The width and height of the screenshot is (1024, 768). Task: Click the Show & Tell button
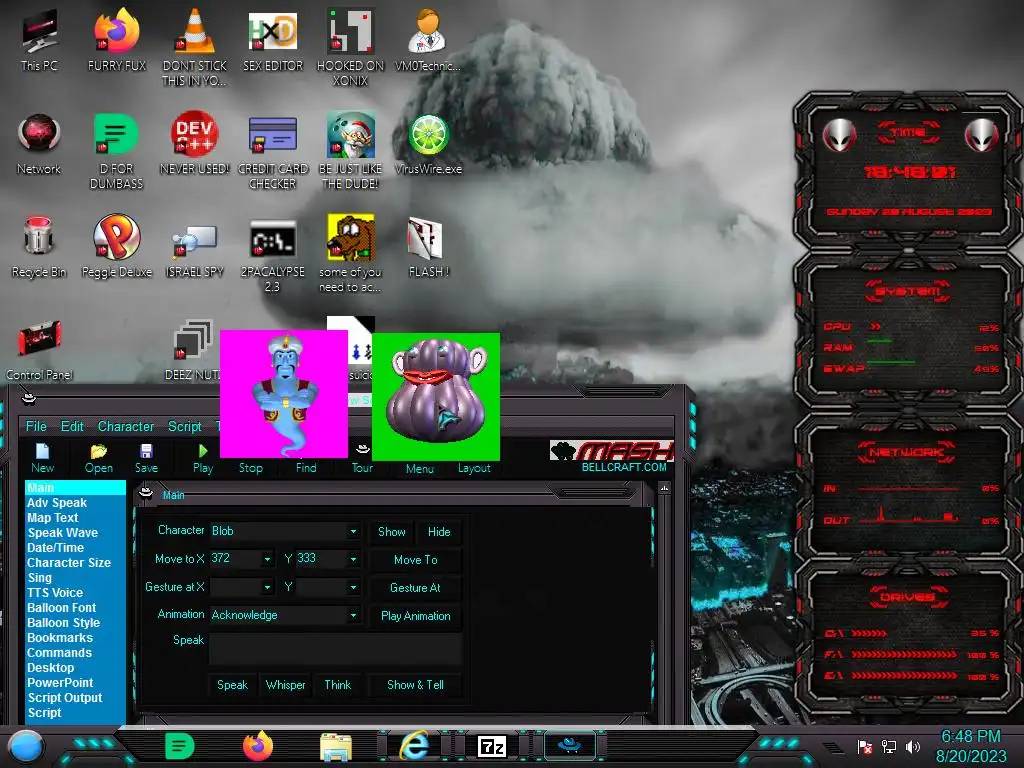click(x=415, y=685)
